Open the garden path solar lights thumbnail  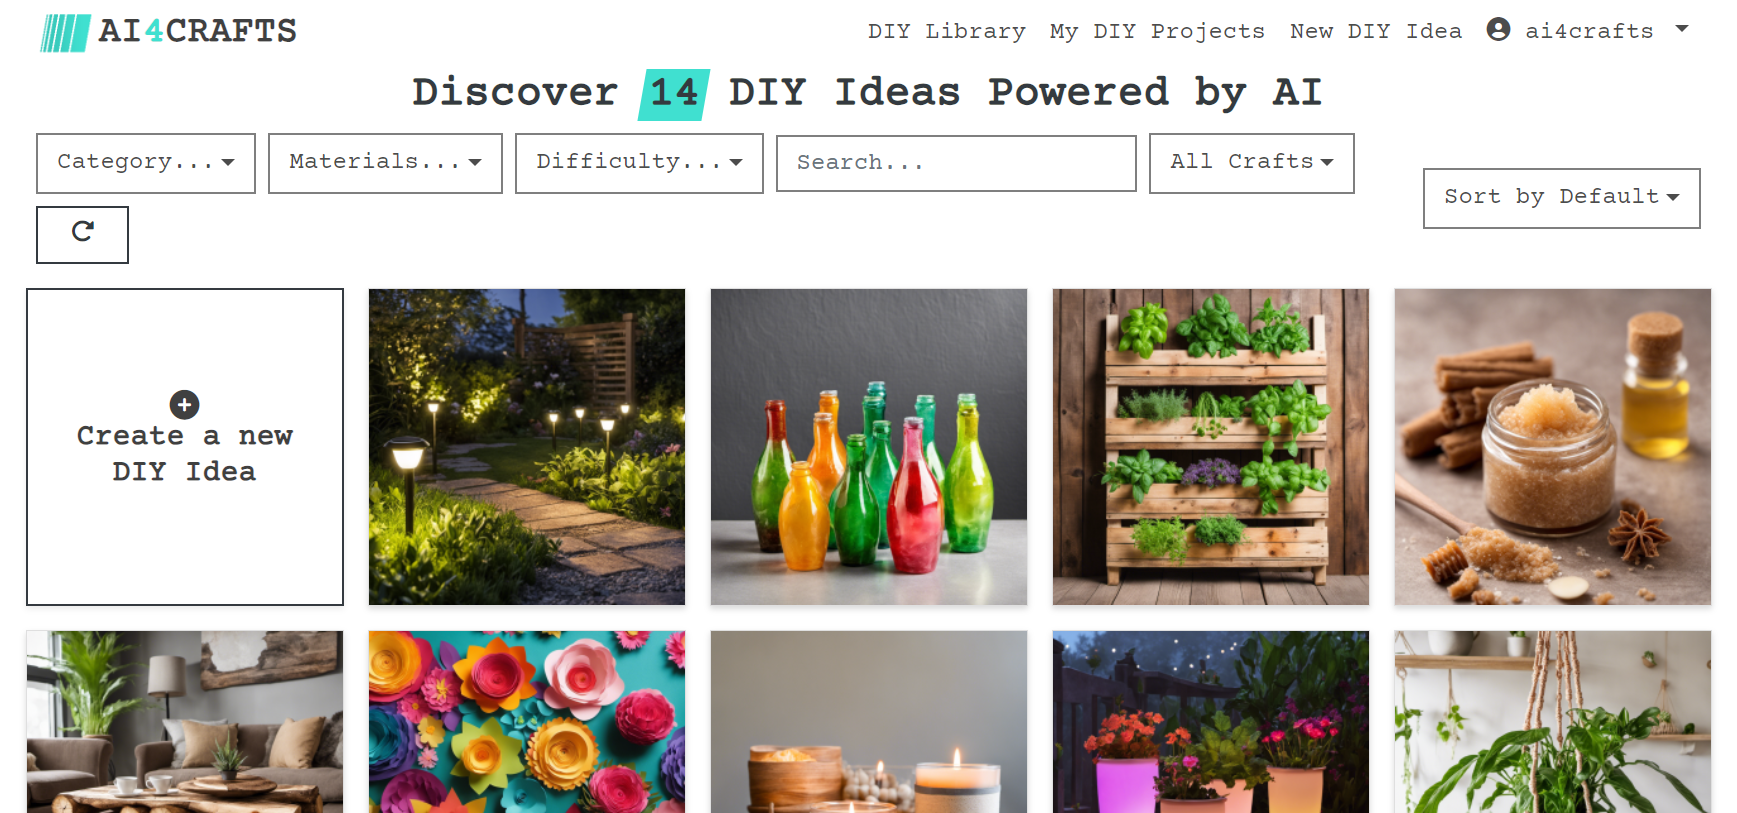pos(527,447)
